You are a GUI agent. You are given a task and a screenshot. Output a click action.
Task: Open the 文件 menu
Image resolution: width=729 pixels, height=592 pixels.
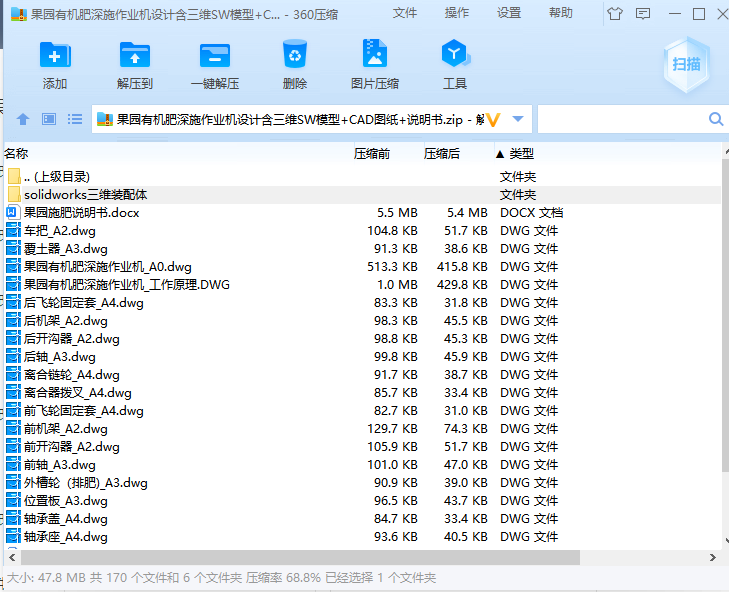tap(404, 13)
